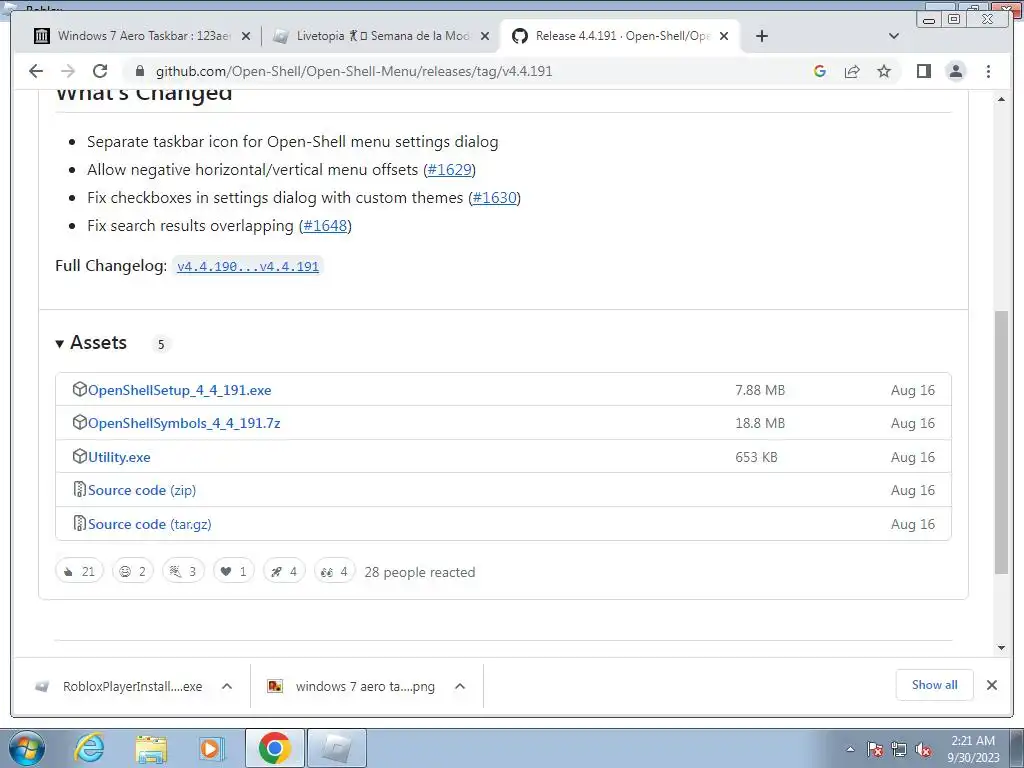The height and width of the screenshot is (768, 1024).
Task: Click the thumbs up reaction with 21
Action: click(79, 571)
